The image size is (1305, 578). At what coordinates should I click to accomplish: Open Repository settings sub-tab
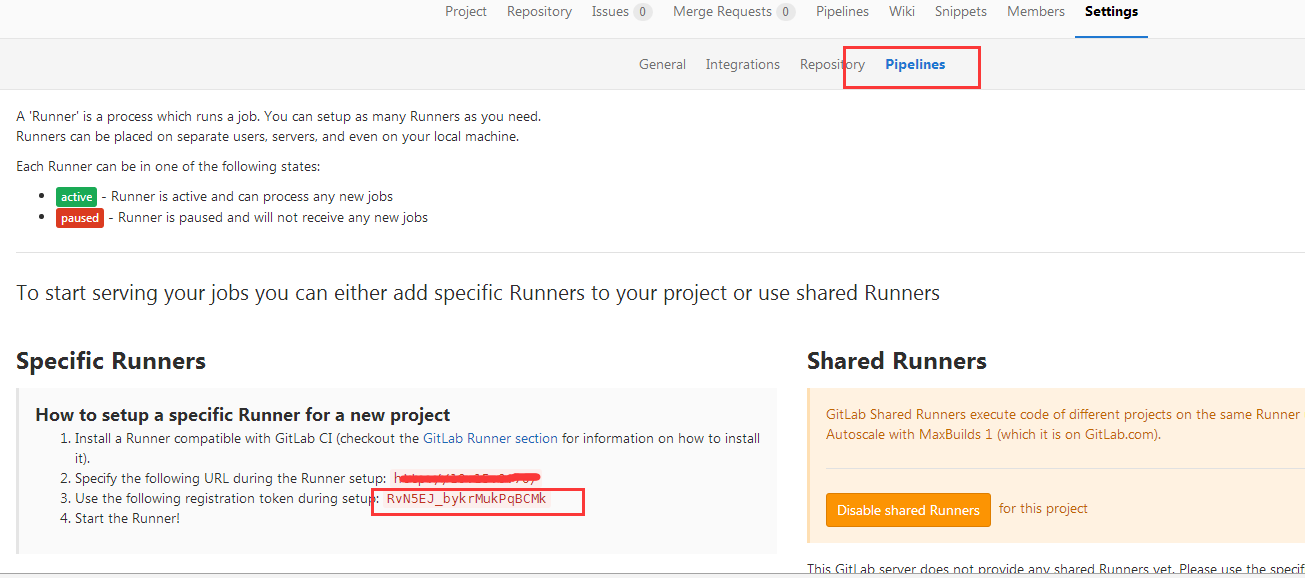point(832,64)
